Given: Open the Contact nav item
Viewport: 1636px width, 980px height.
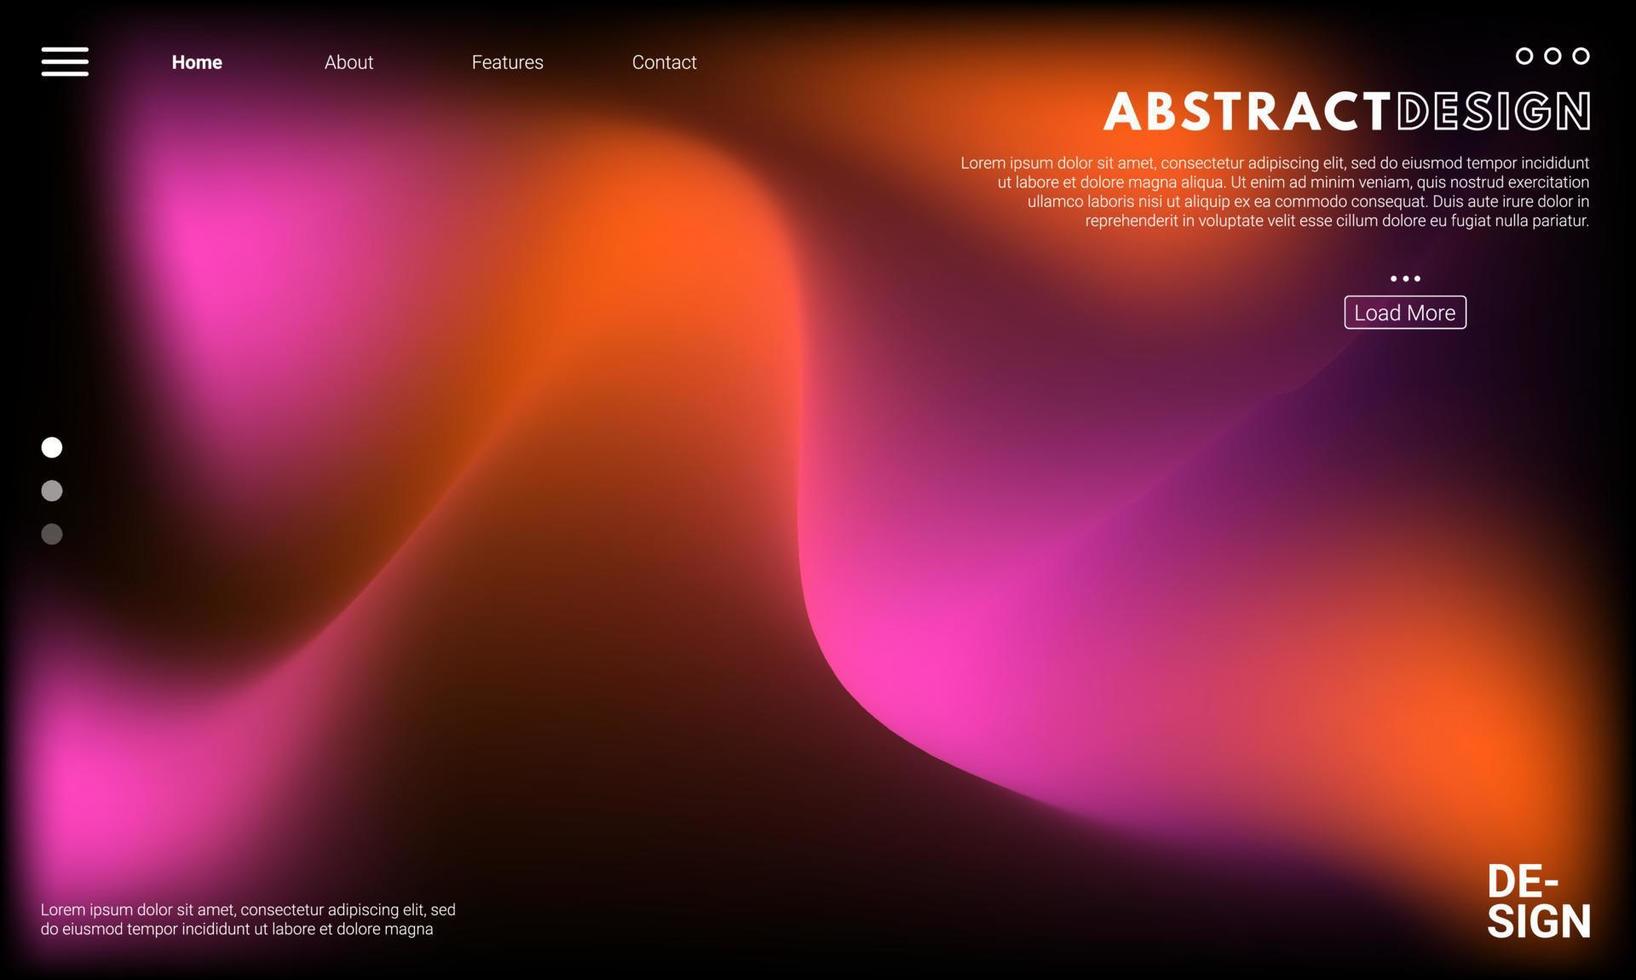Looking at the screenshot, I should pyautogui.click(x=664, y=62).
